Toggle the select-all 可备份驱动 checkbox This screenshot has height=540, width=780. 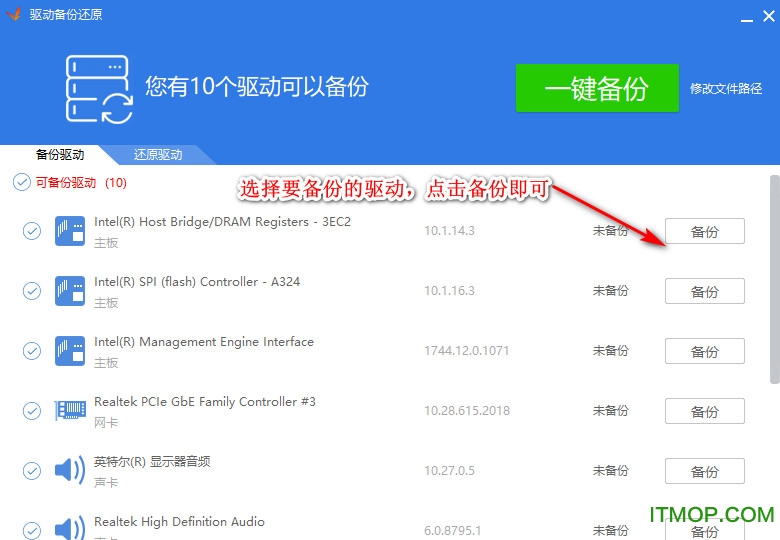[22, 182]
